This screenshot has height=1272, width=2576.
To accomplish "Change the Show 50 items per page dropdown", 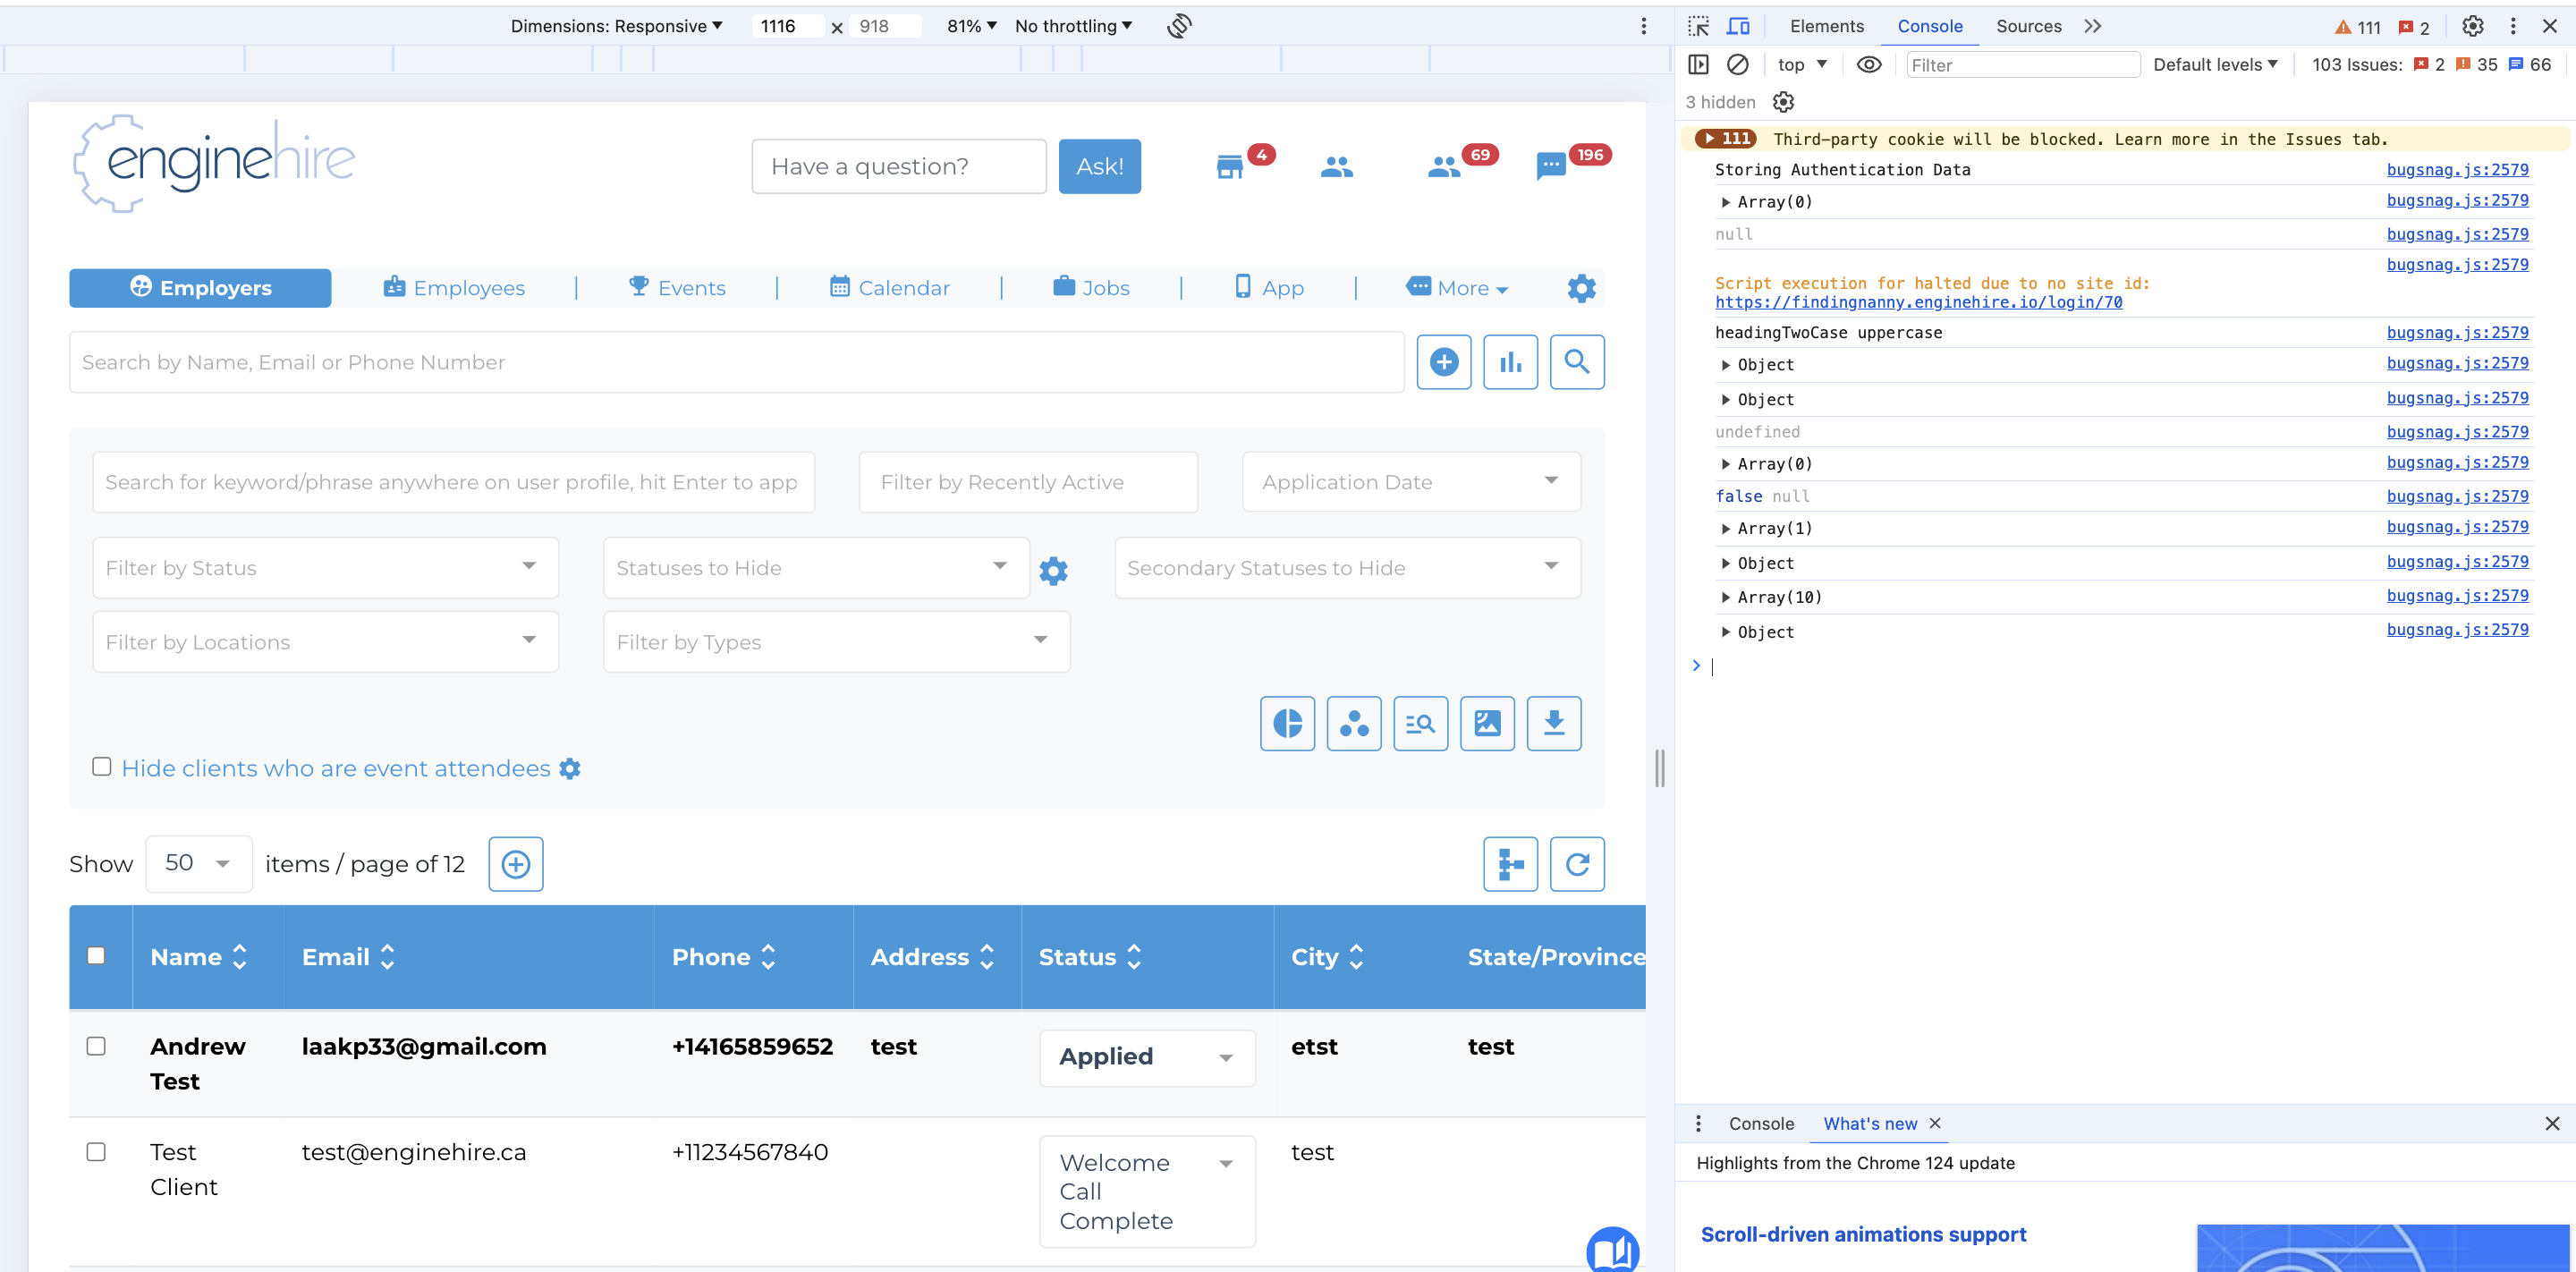I will click(198, 863).
